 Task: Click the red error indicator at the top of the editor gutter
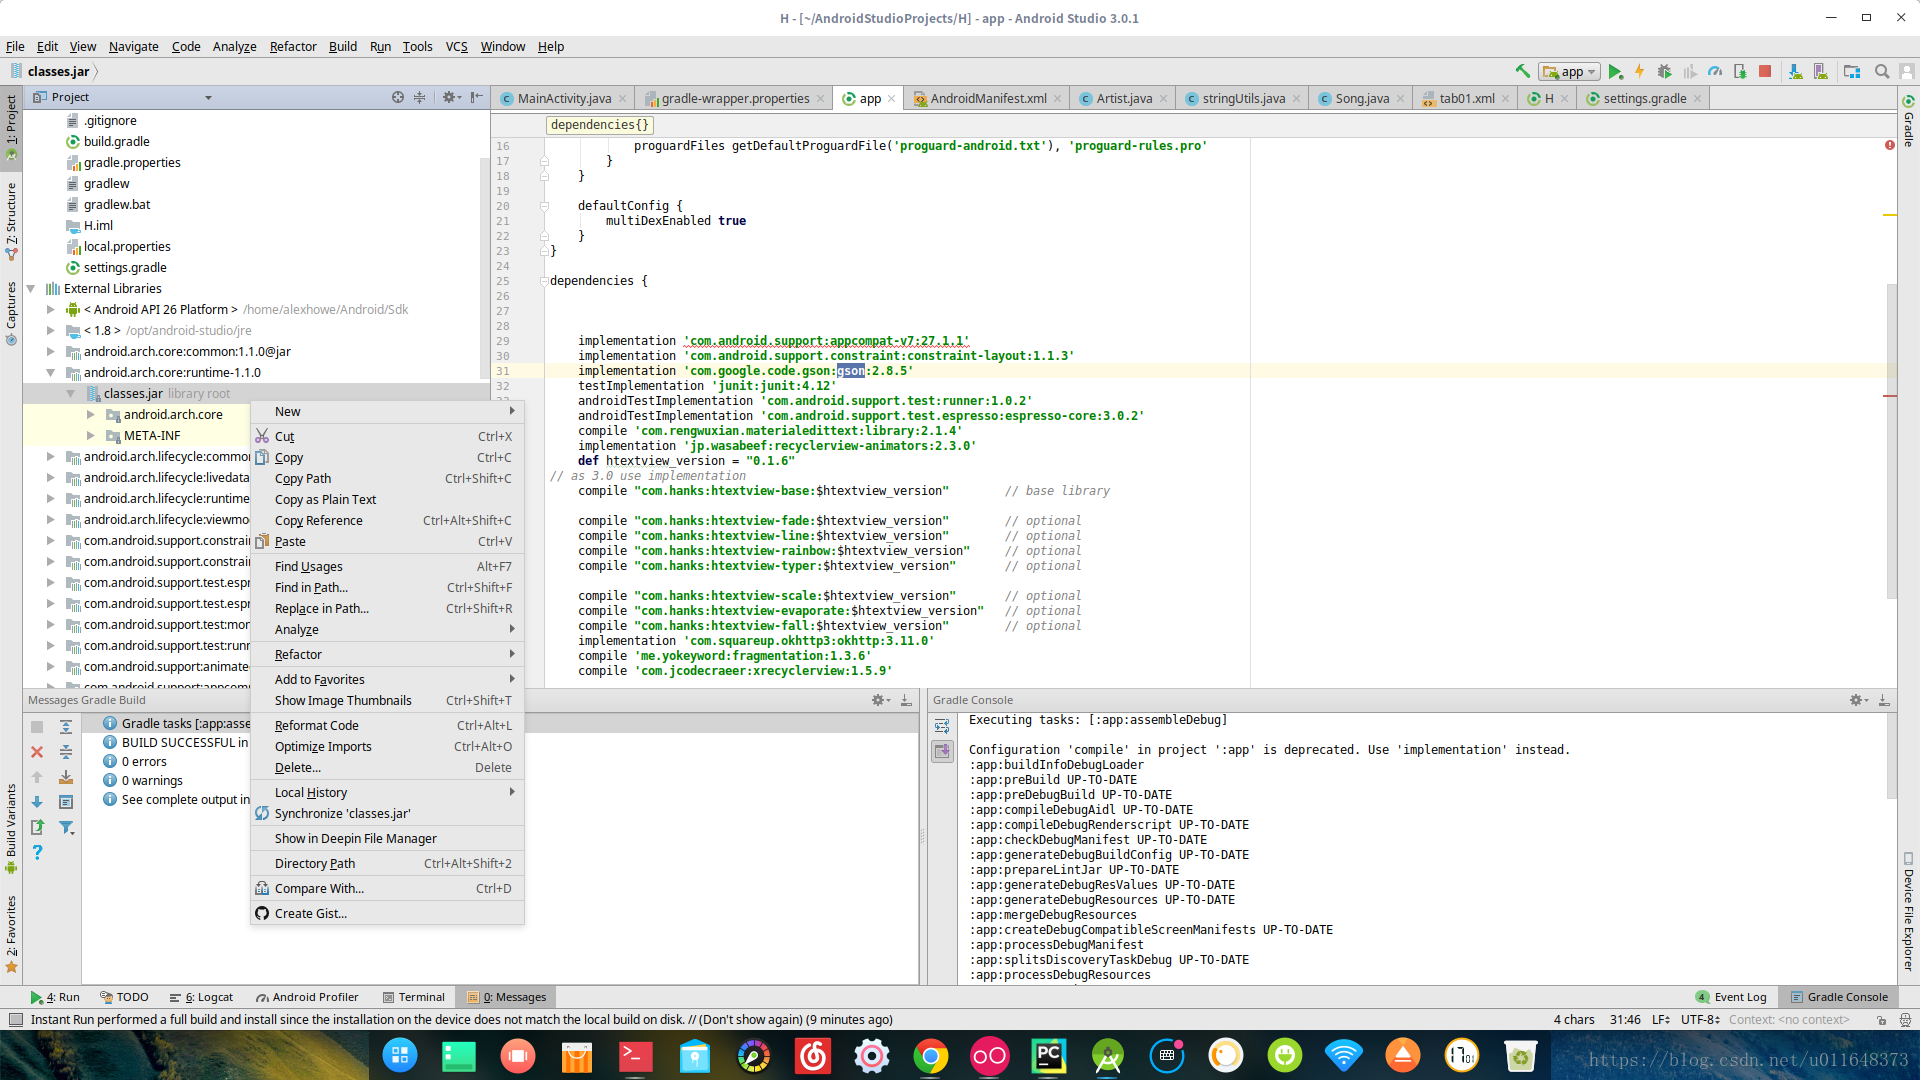click(1889, 145)
